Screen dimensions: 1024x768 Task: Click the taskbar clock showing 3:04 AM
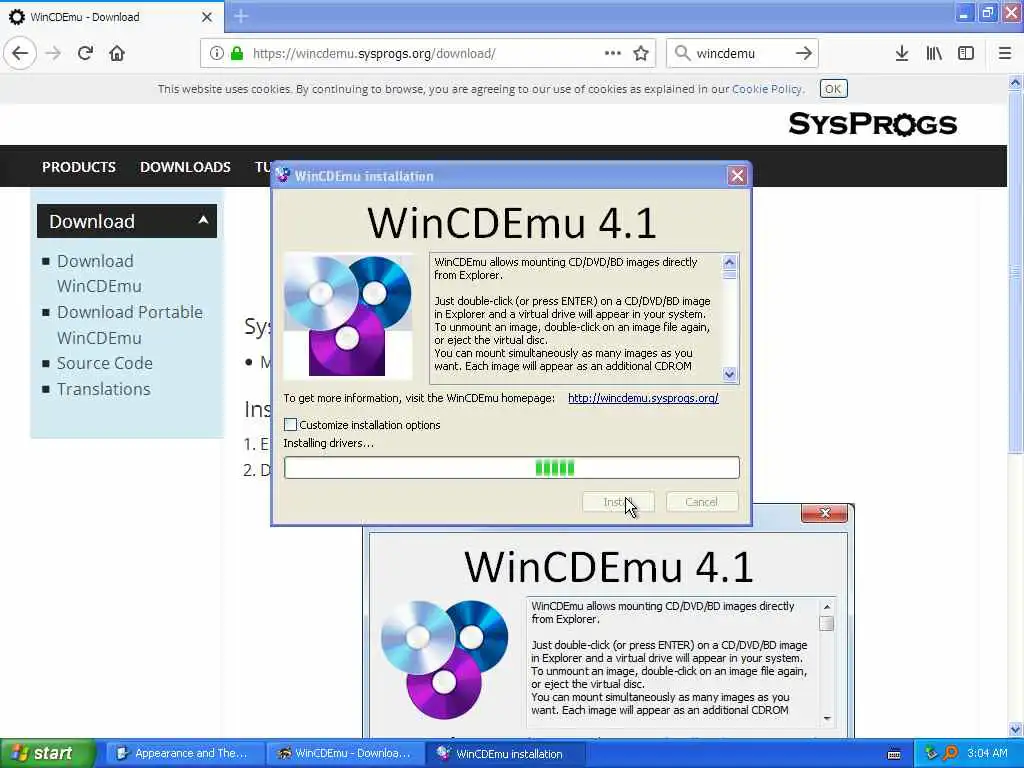click(x=987, y=753)
